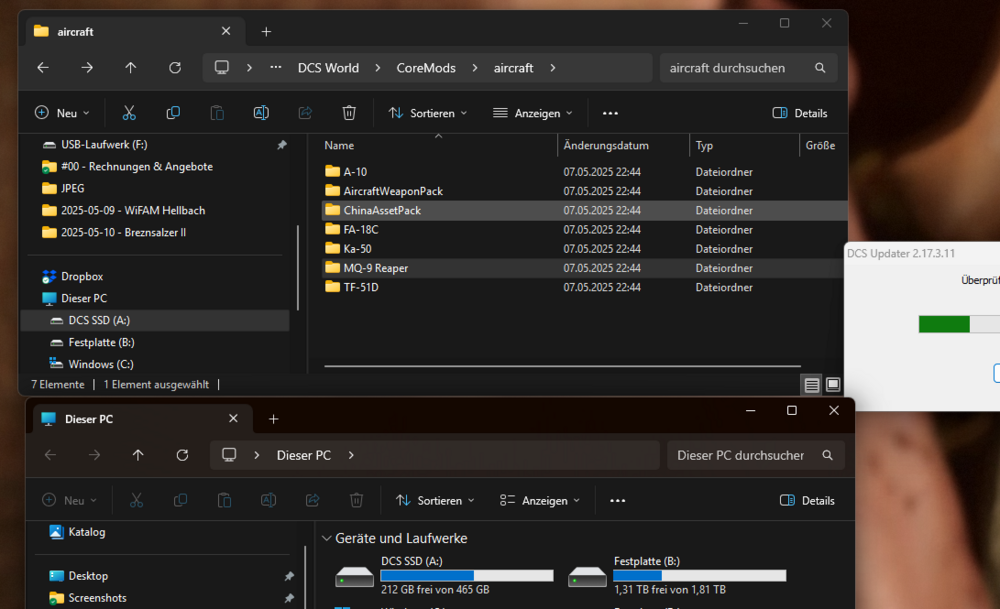
Task: Click the delete trash icon in aircraft window
Action: (x=349, y=113)
